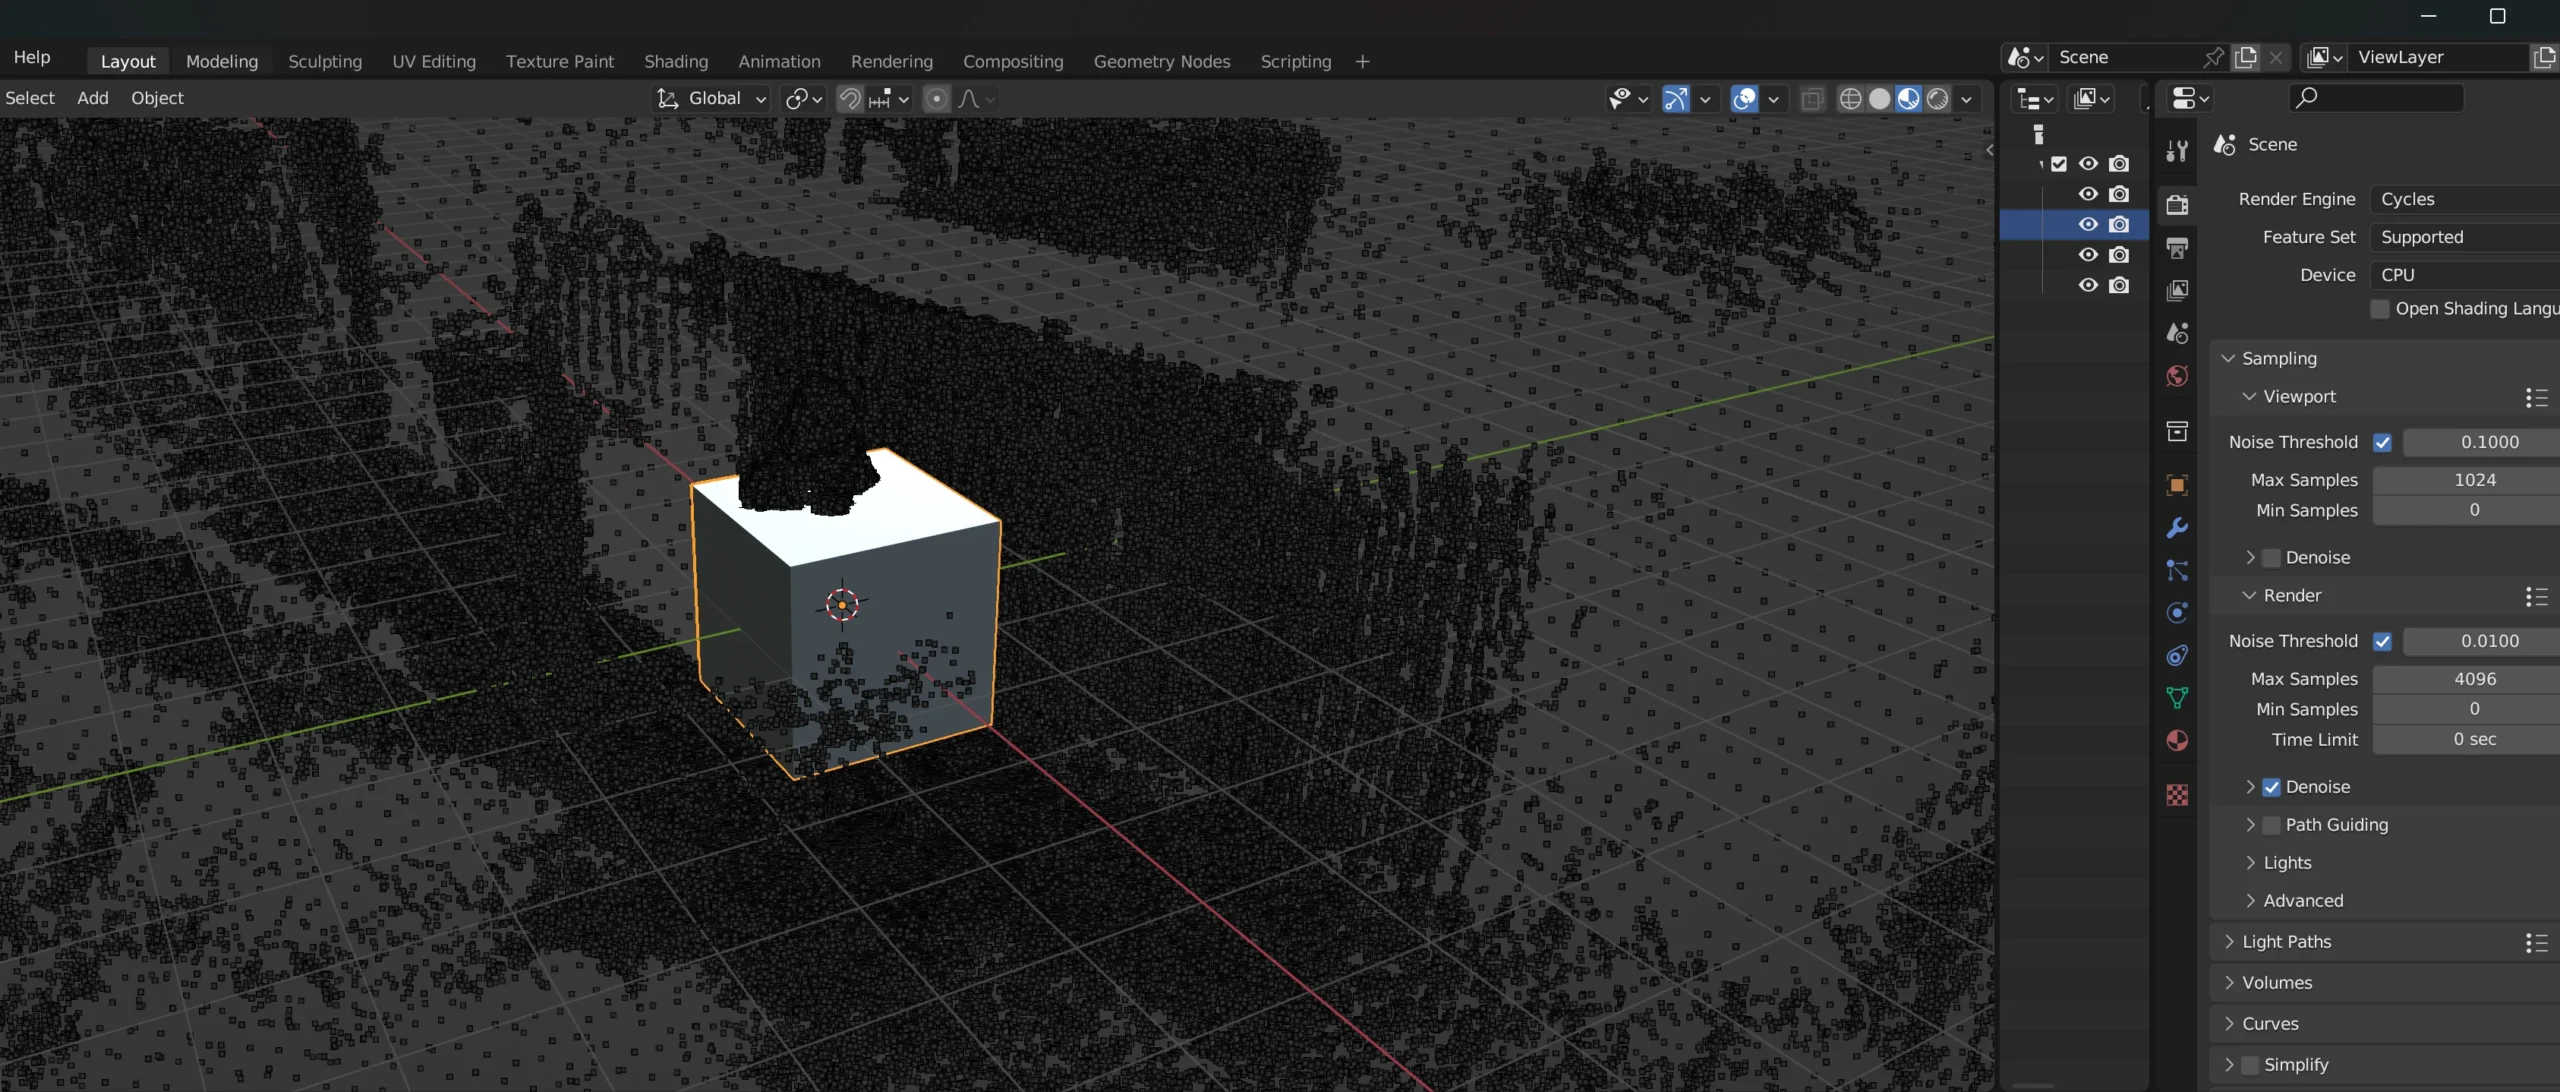2560x1092 pixels.
Task: Switch to the UV Editing workspace tab
Action: [434, 61]
